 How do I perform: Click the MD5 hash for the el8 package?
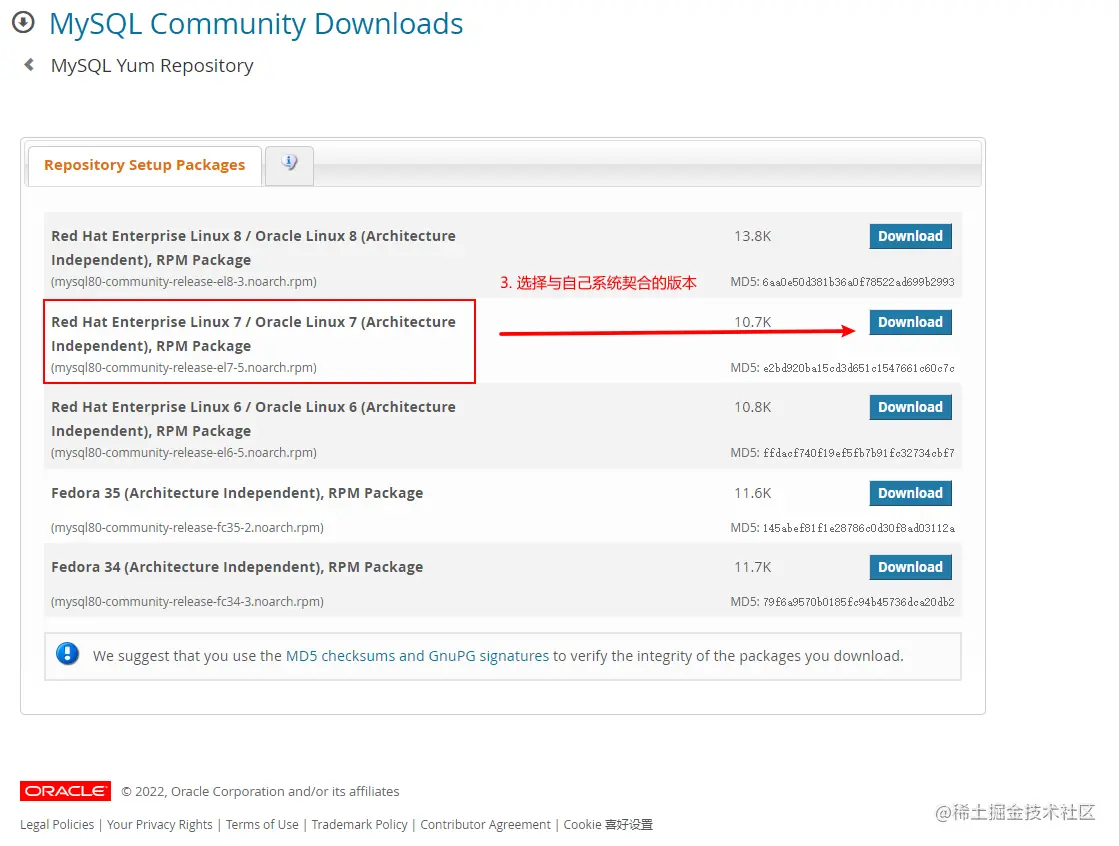pos(858,282)
